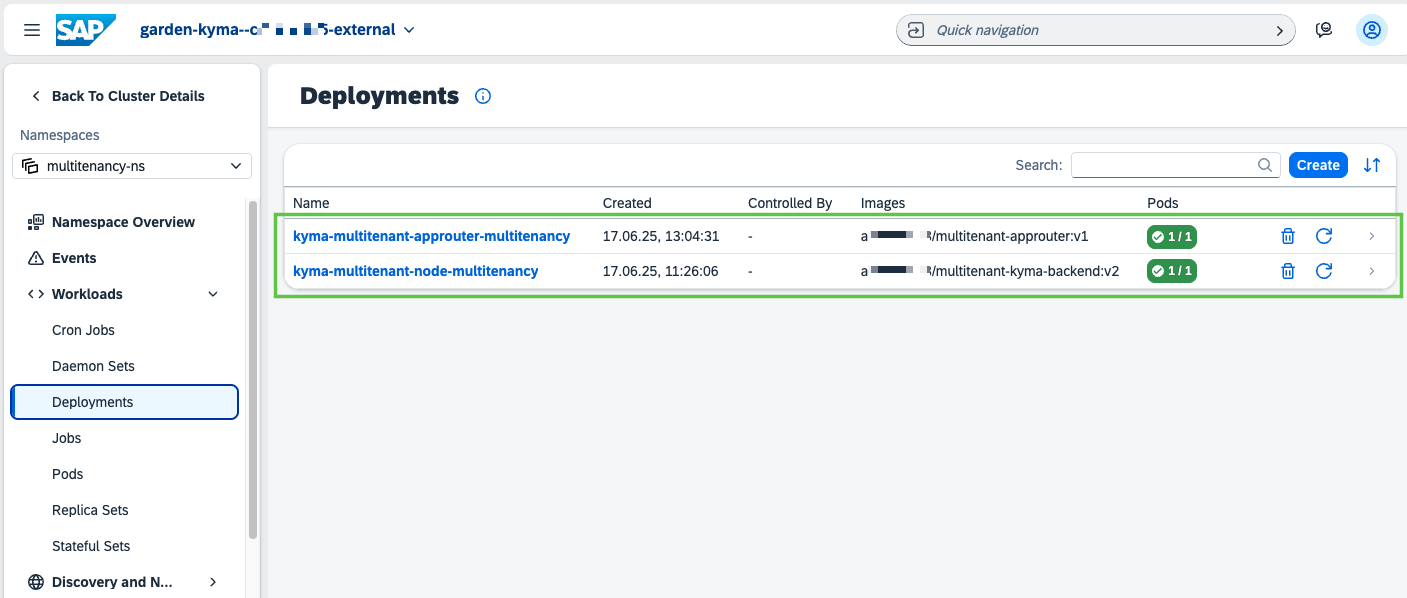Select Daemon Sets
This screenshot has width=1407, height=598.
click(93, 366)
